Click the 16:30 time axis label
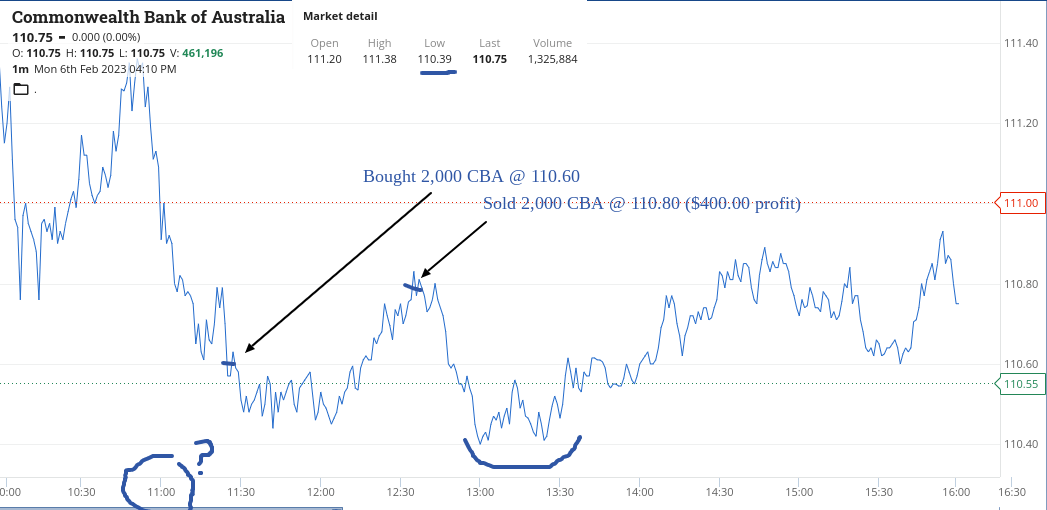Screen dimensions: 1047x510 tap(1012, 492)
